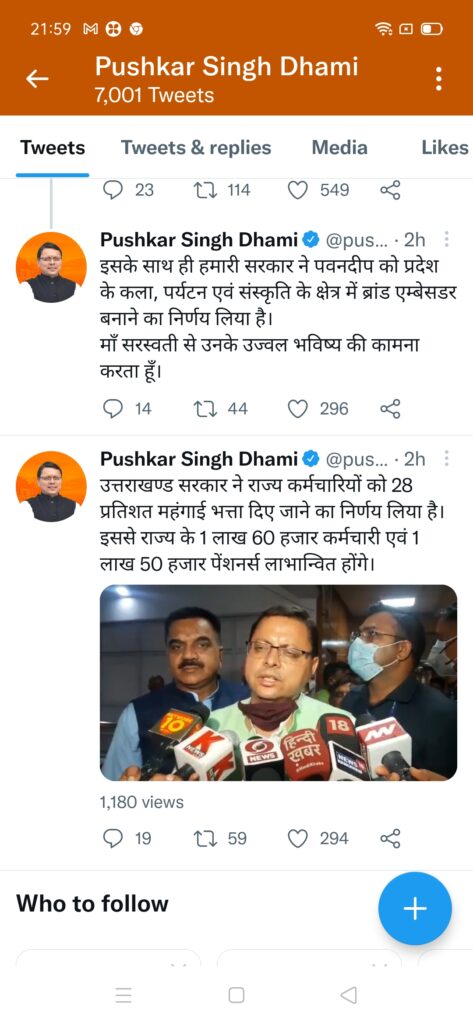Retweet the tweet with 59 retweets

tap(206, 839)
